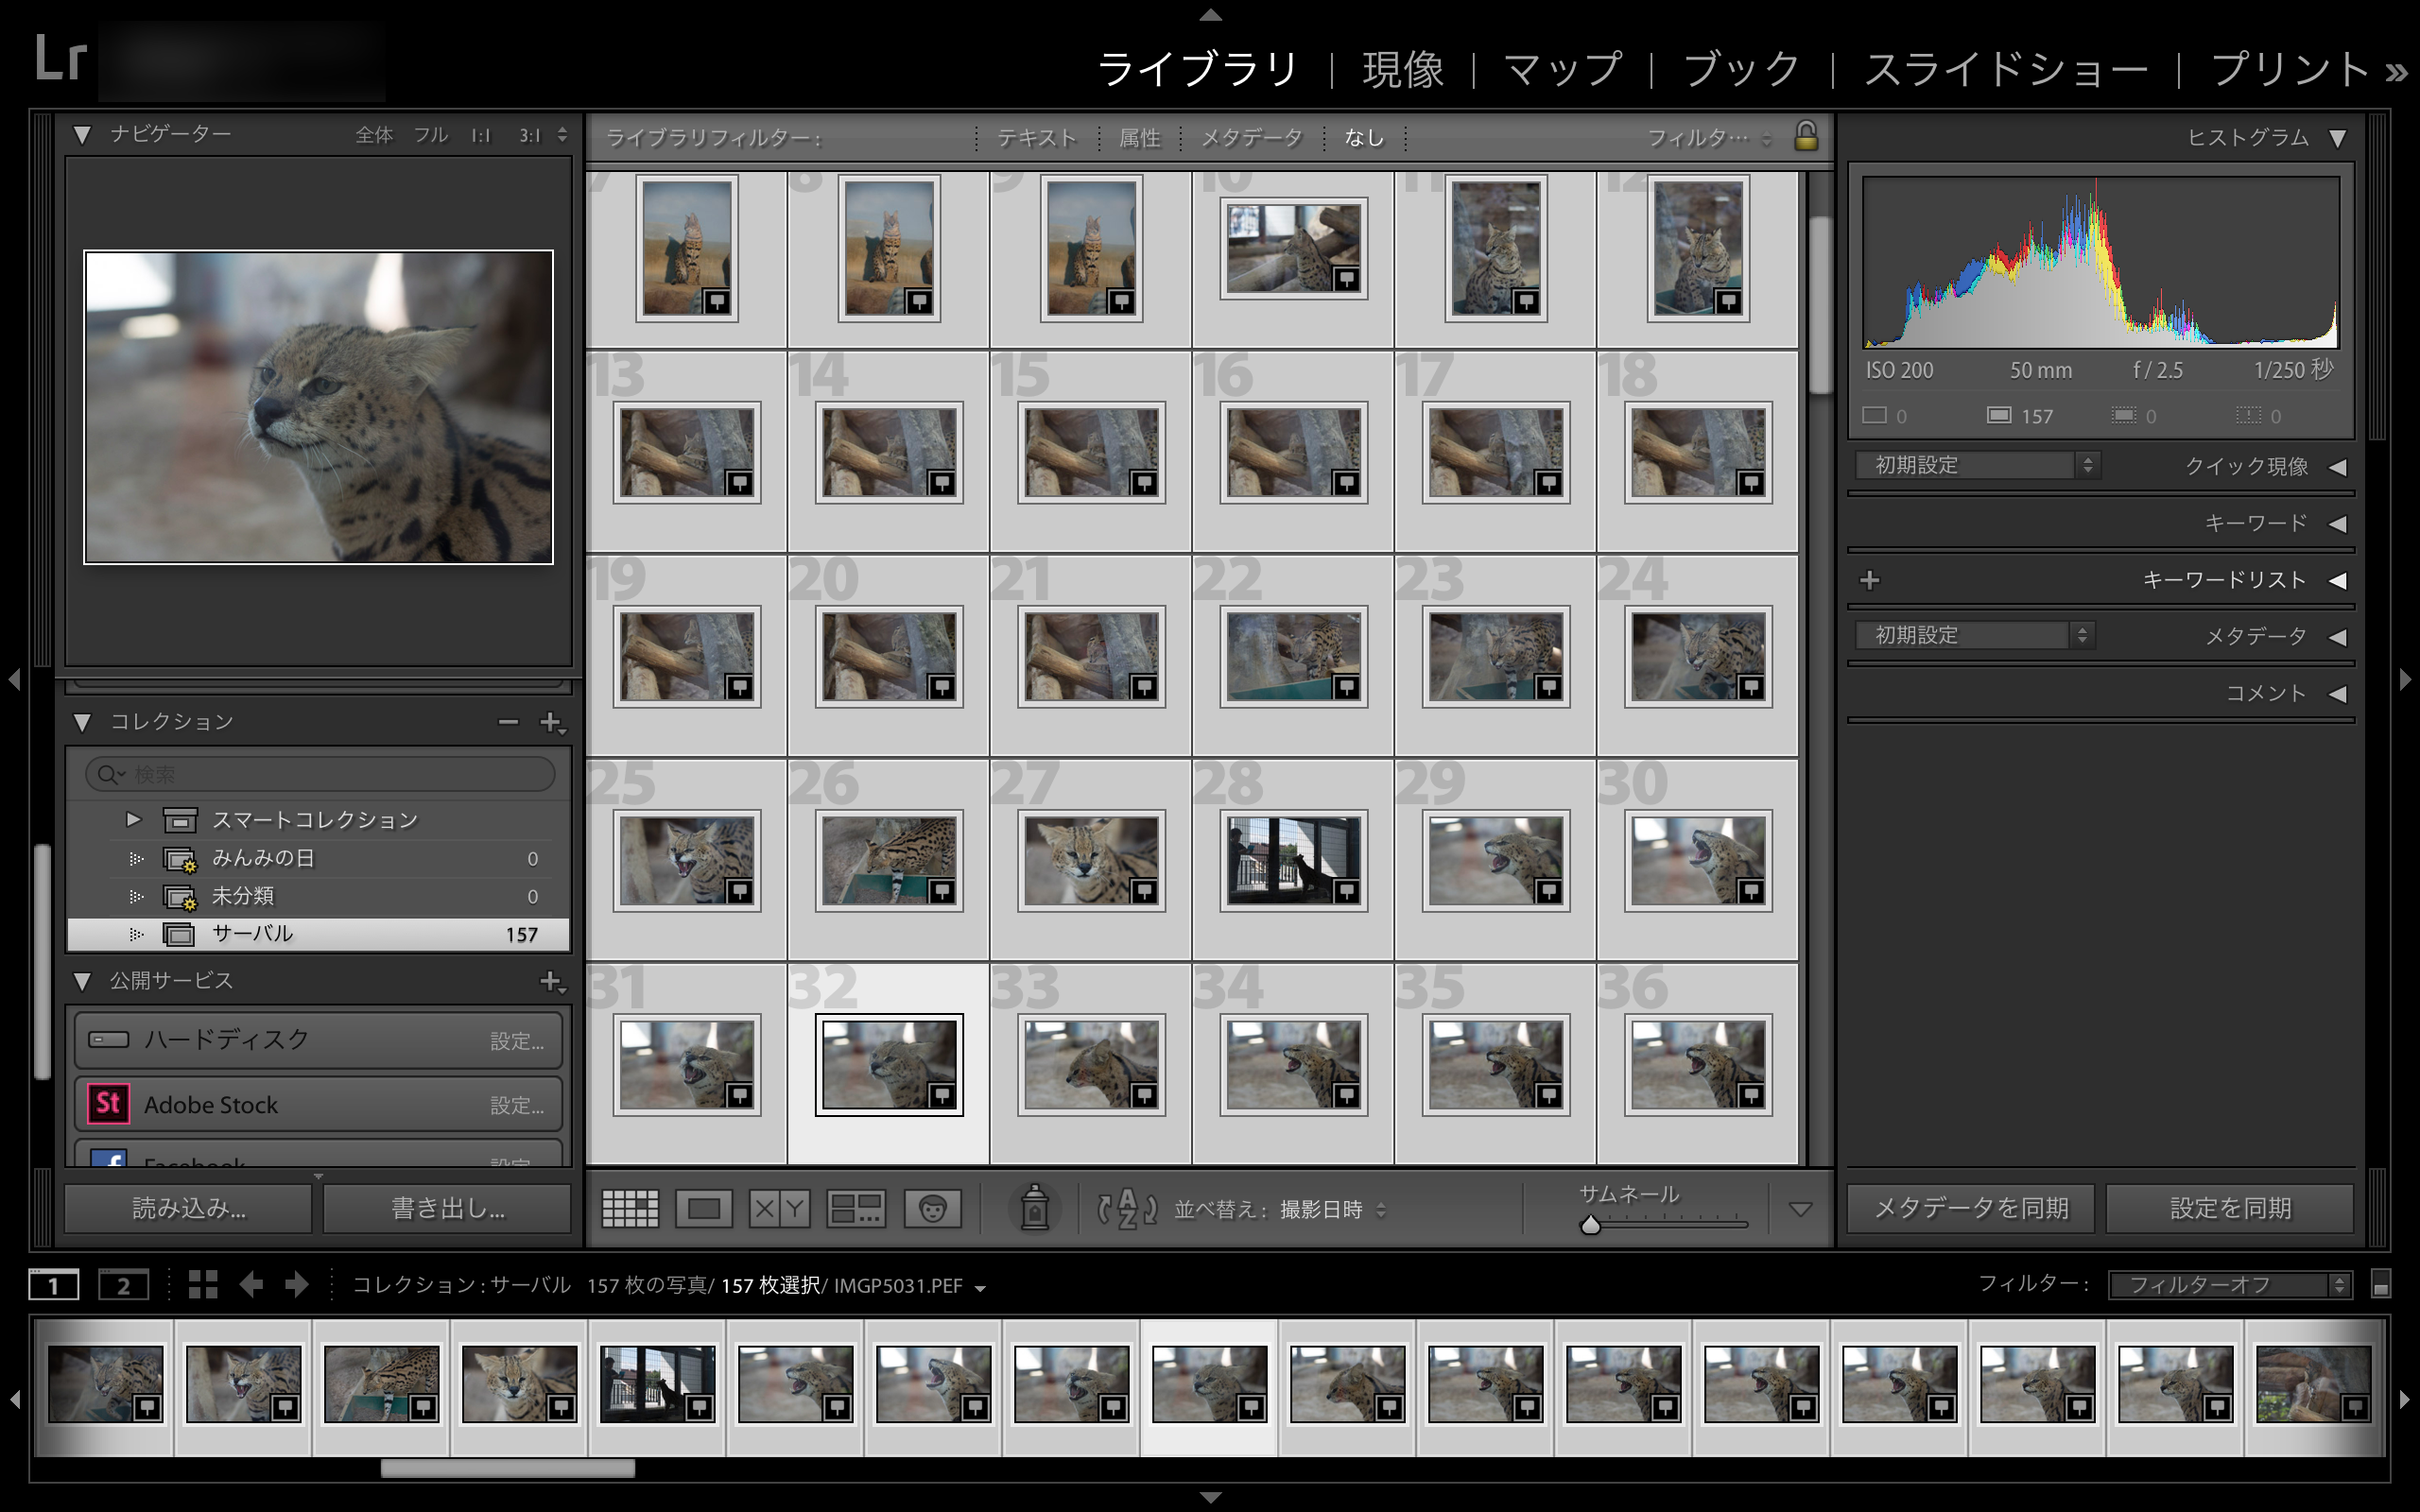Viewport: 2420px width, 1512px height.
Task: Select サーバル collection row
Action: click(318, 934)
